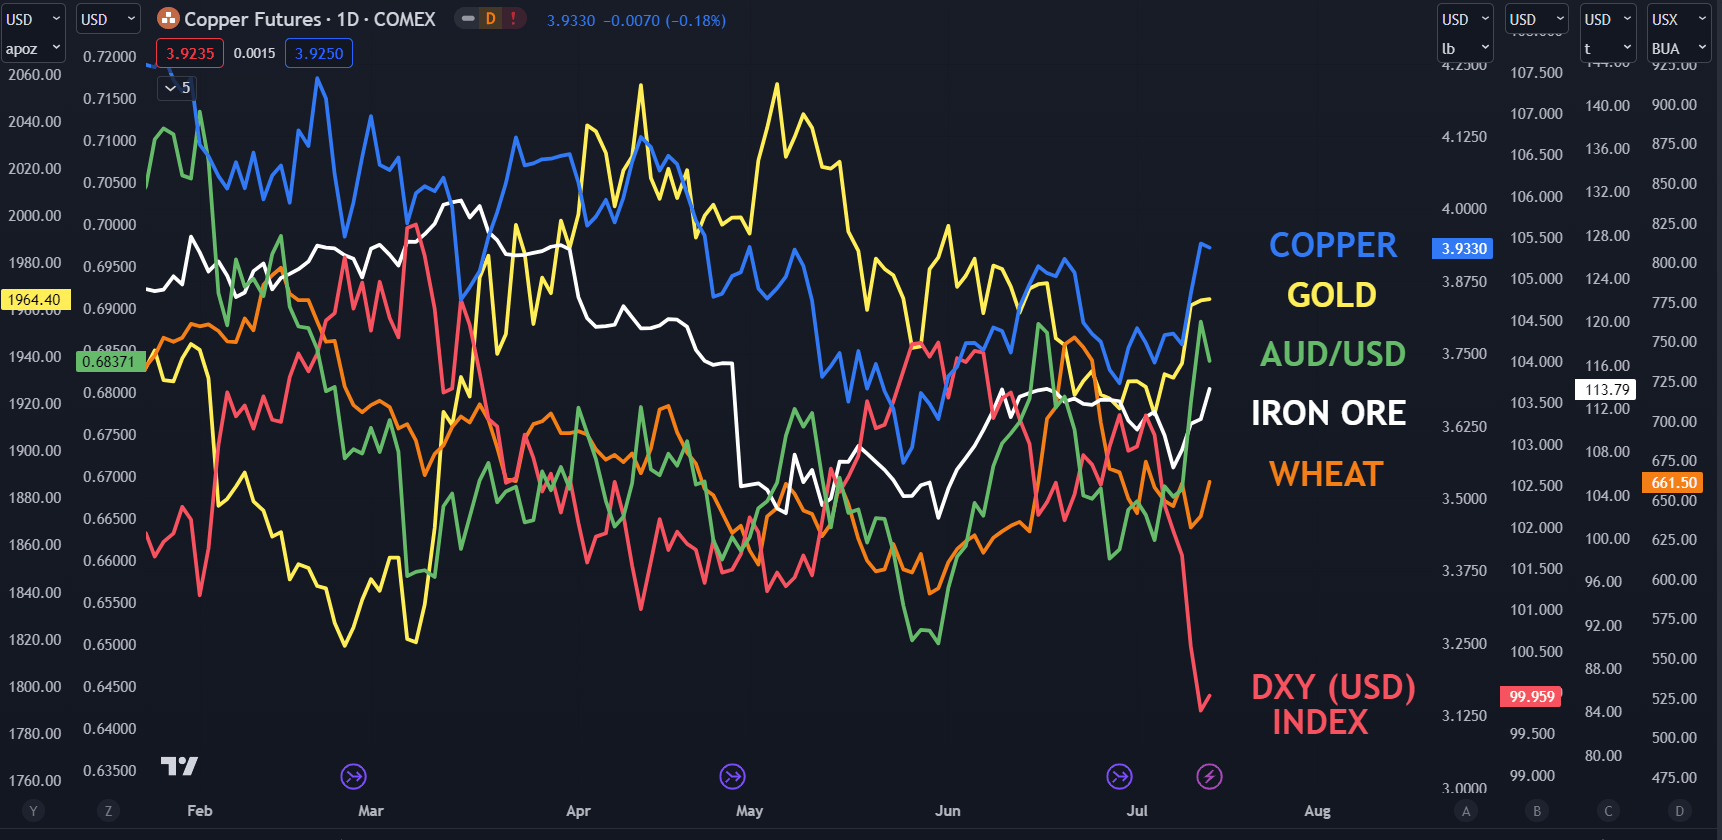
Task: Select the IRON ORE text annotation
Action: [x=1328, y=413]
